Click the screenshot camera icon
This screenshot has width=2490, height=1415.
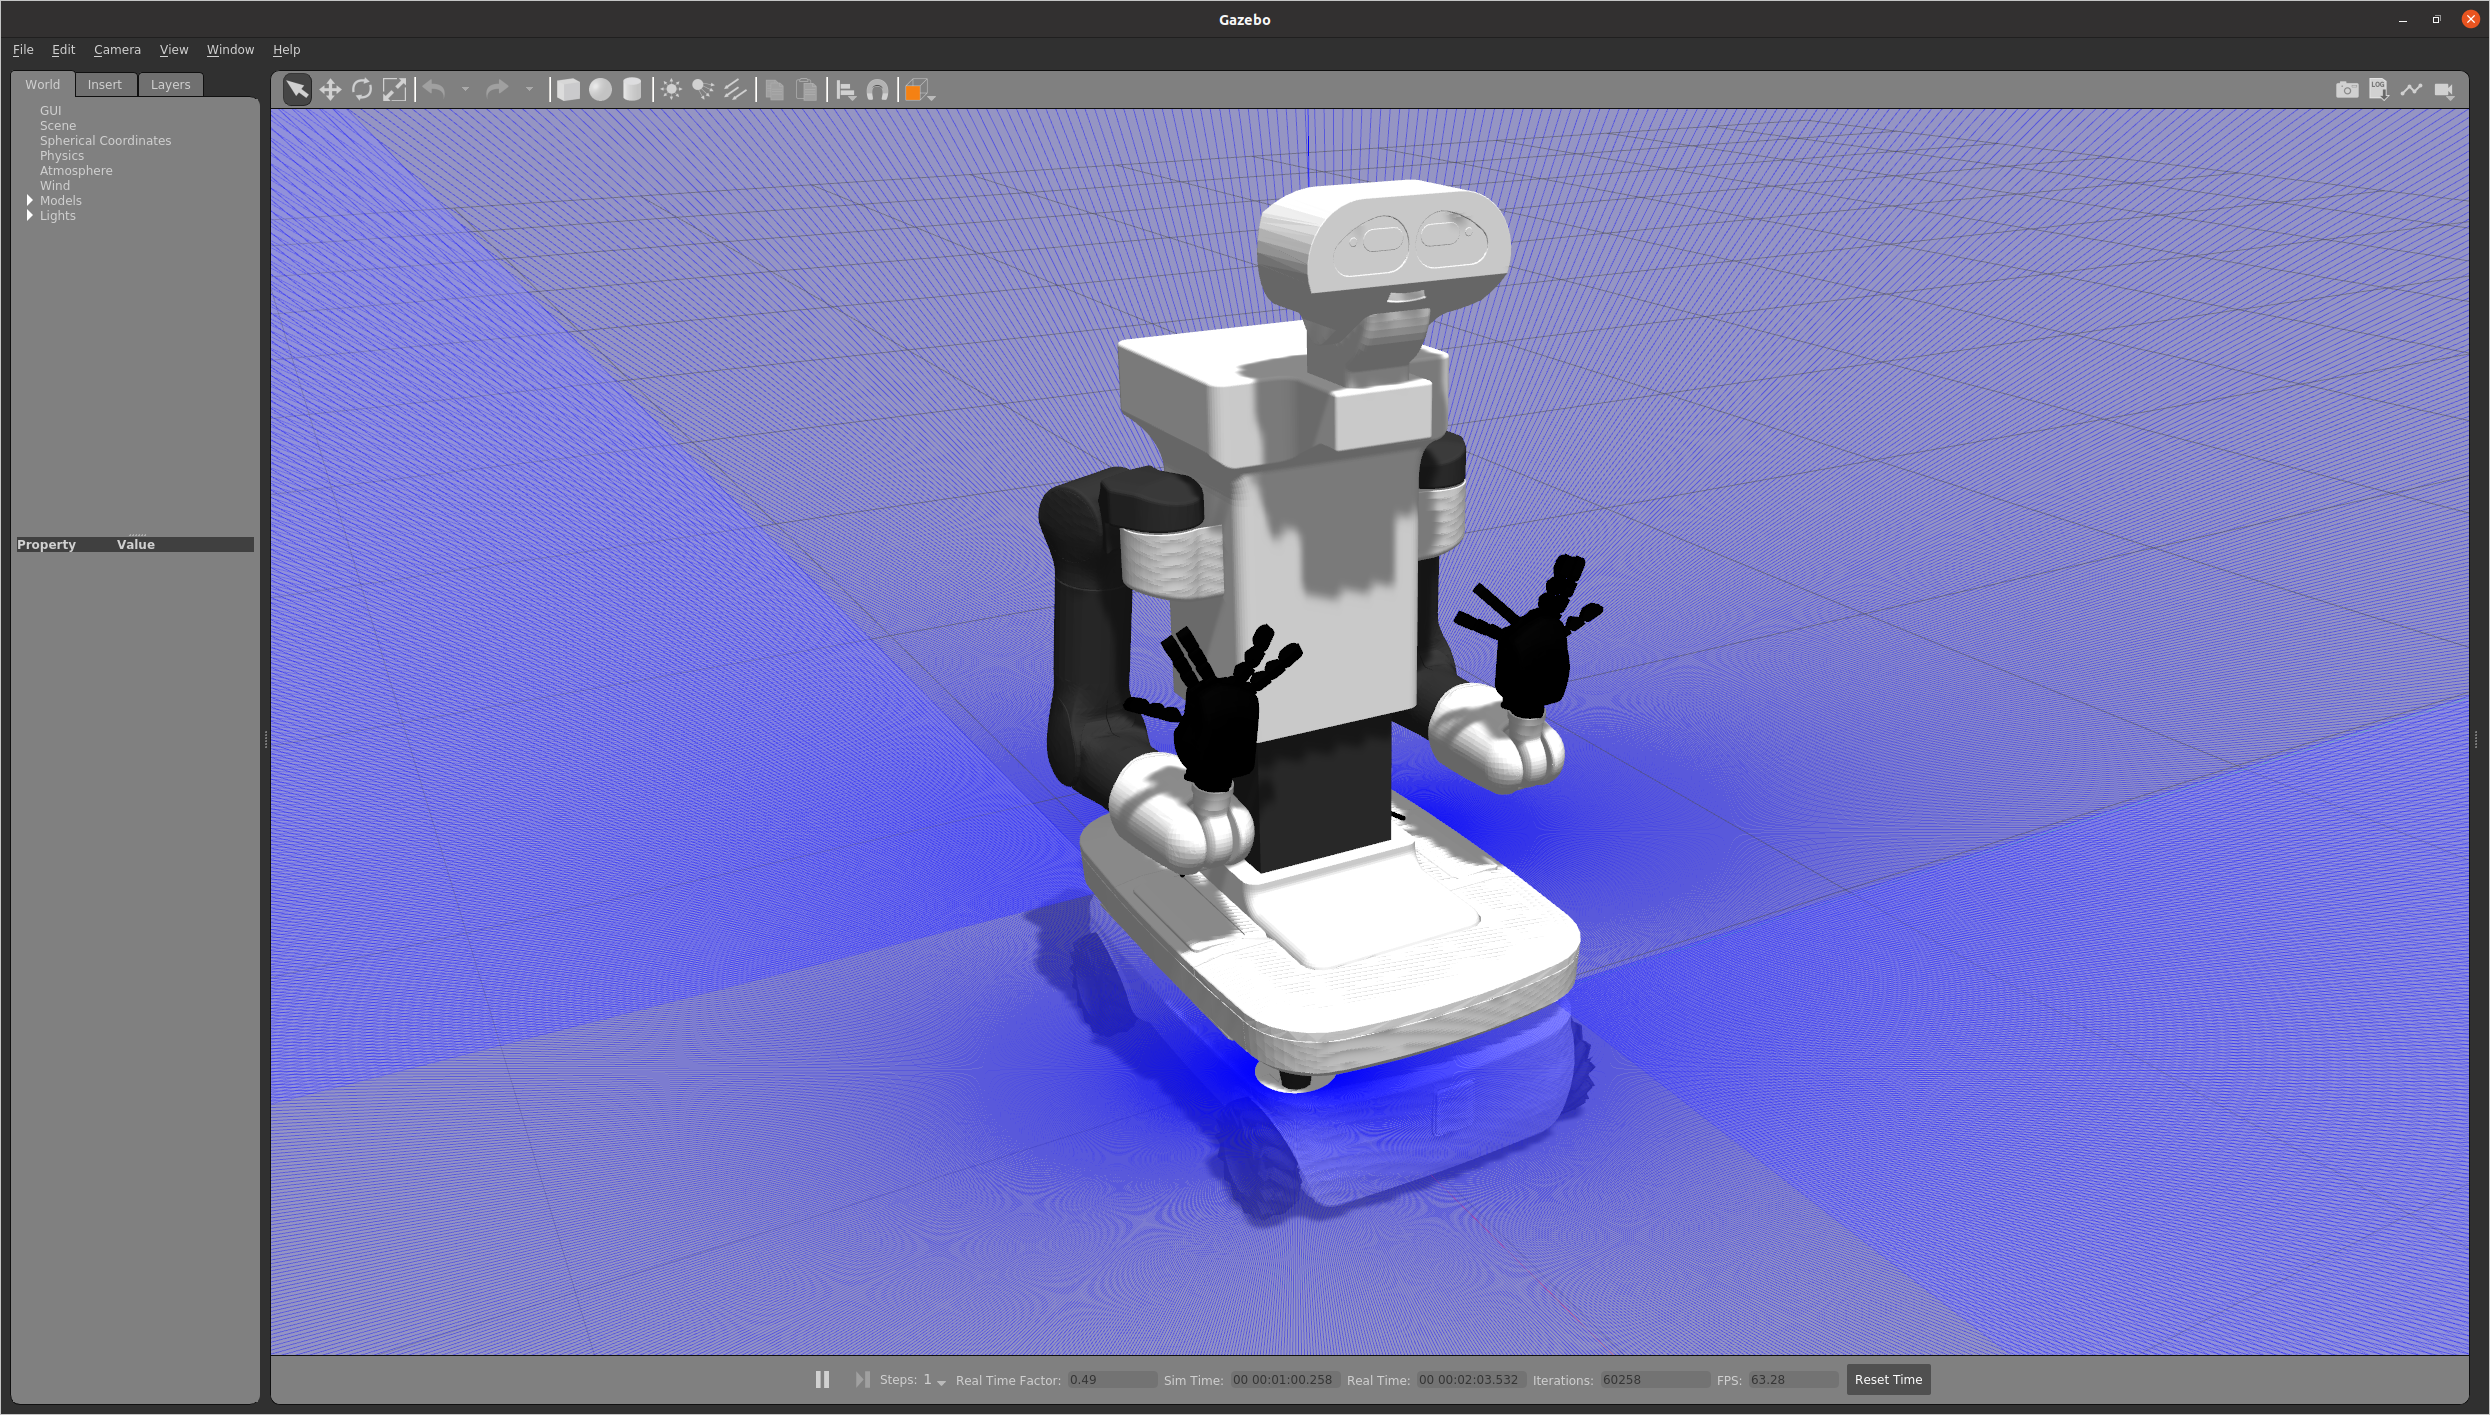click(2346, 90)
